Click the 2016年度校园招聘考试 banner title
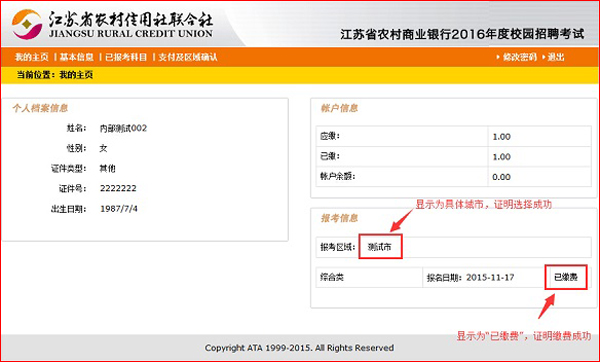Screen dimensions: 600x362 [x=462, y=34]
